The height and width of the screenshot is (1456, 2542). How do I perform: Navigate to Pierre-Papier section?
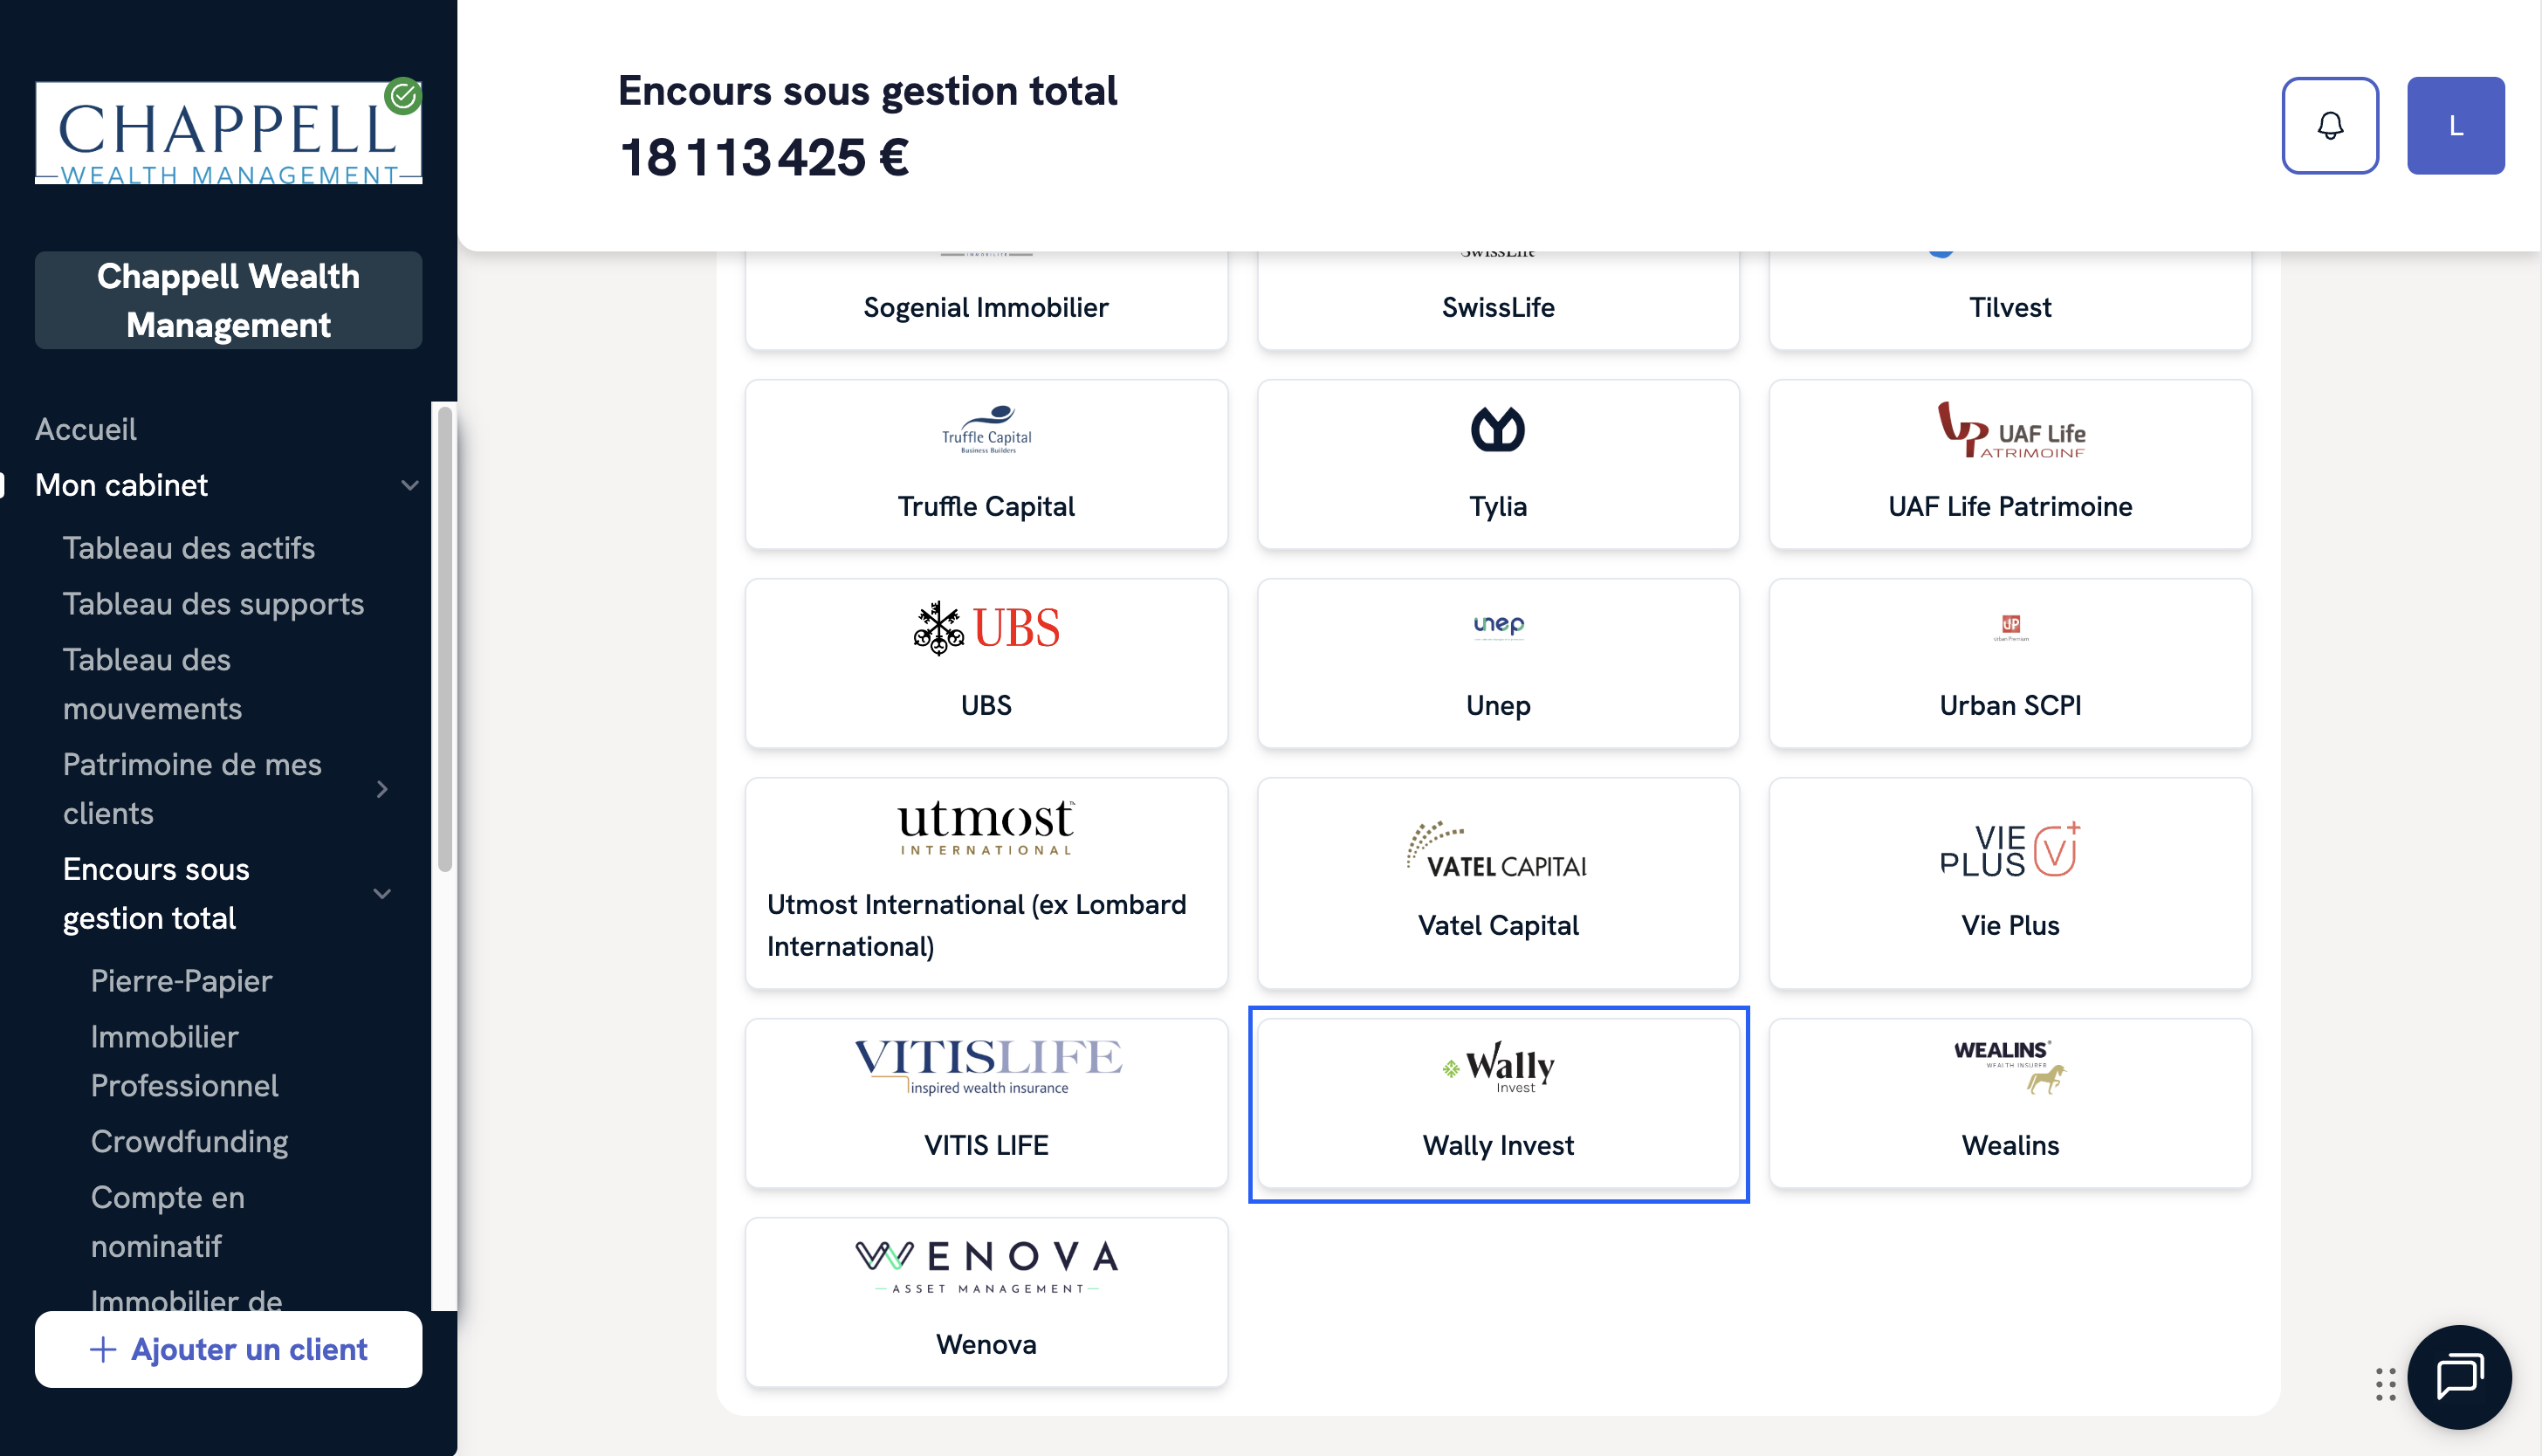tap(181, 981)
